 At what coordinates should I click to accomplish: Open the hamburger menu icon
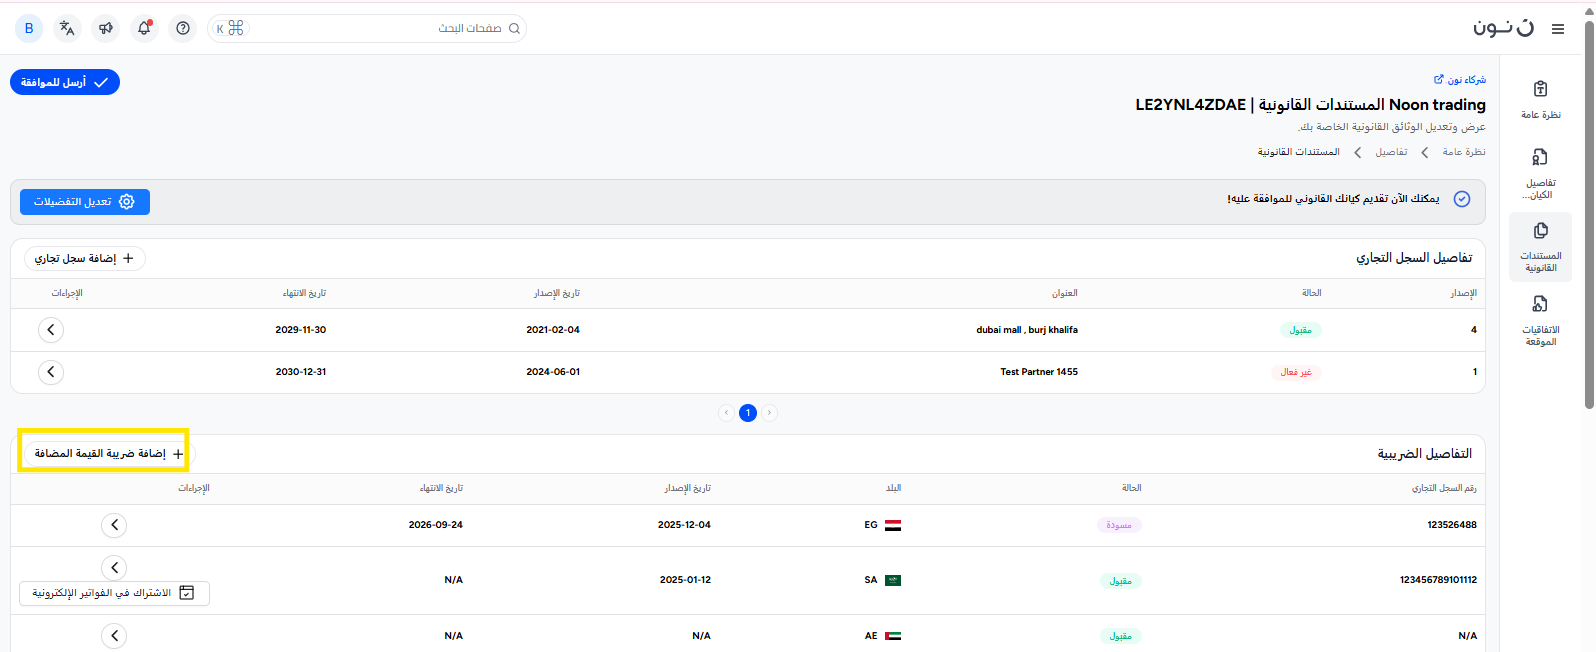1558,29
